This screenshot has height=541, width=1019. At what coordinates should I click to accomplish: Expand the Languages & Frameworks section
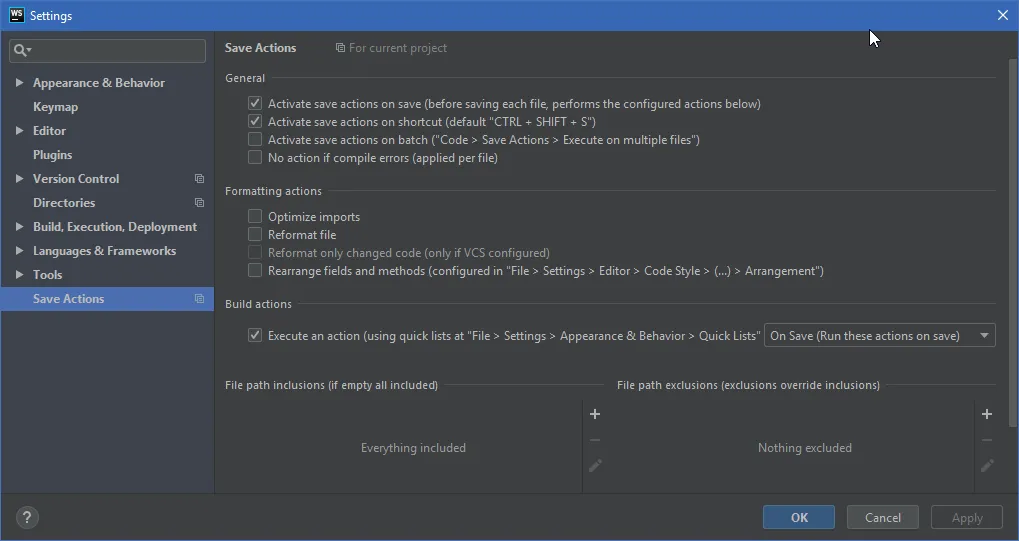(x=19, y=250)
